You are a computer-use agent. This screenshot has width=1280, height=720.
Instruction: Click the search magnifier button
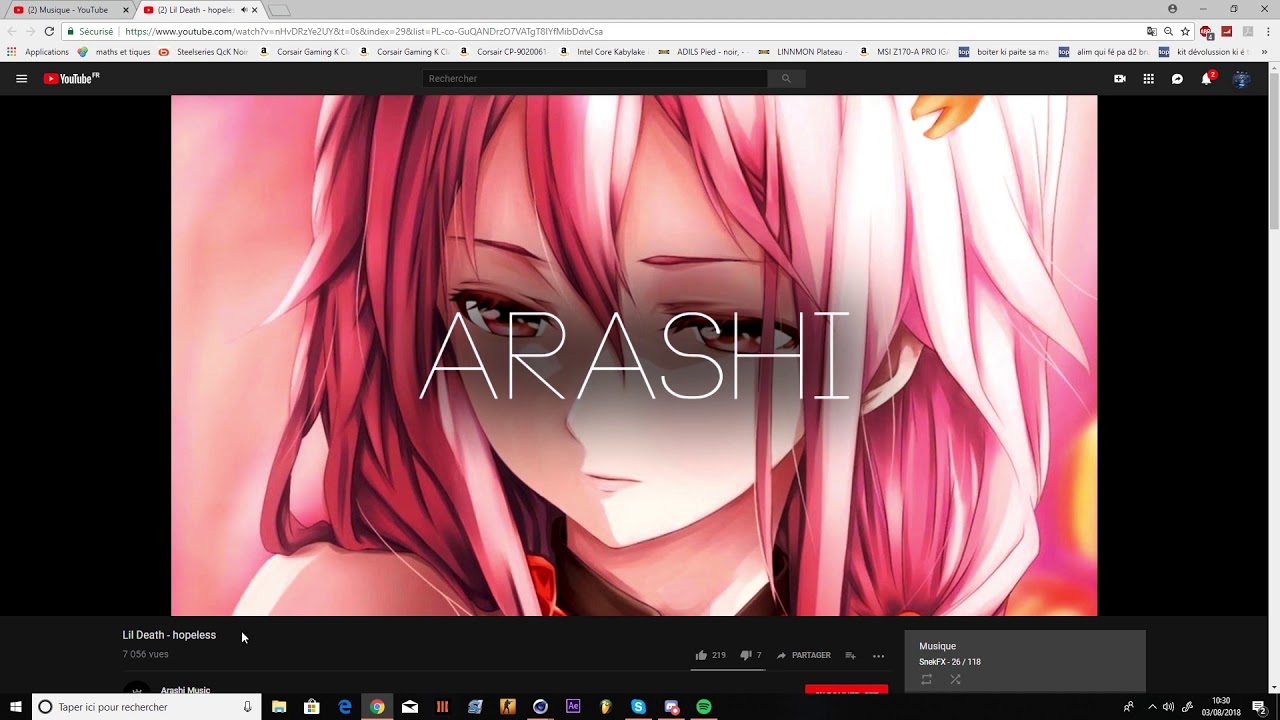(x=786, y=78)
